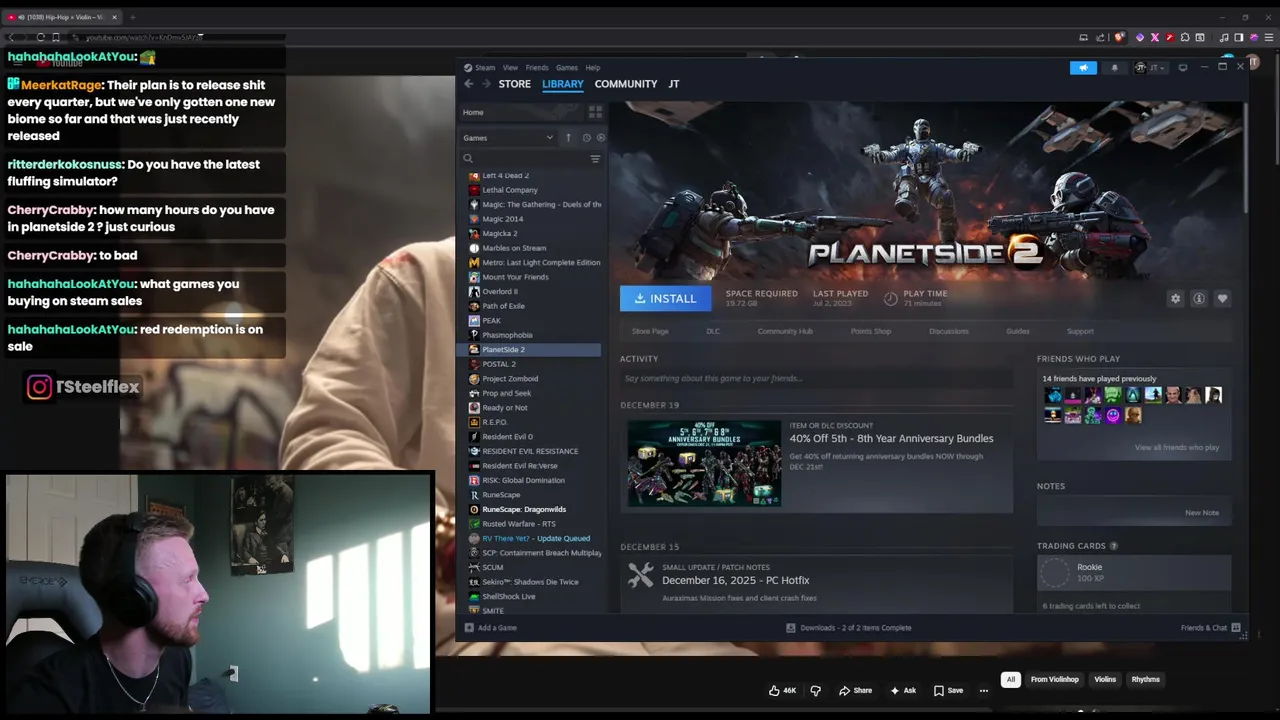Select the 'Rhythms' YouTube chip
The width and height of the screenshot is (1280, 720).
click(x=1146, y=679)
